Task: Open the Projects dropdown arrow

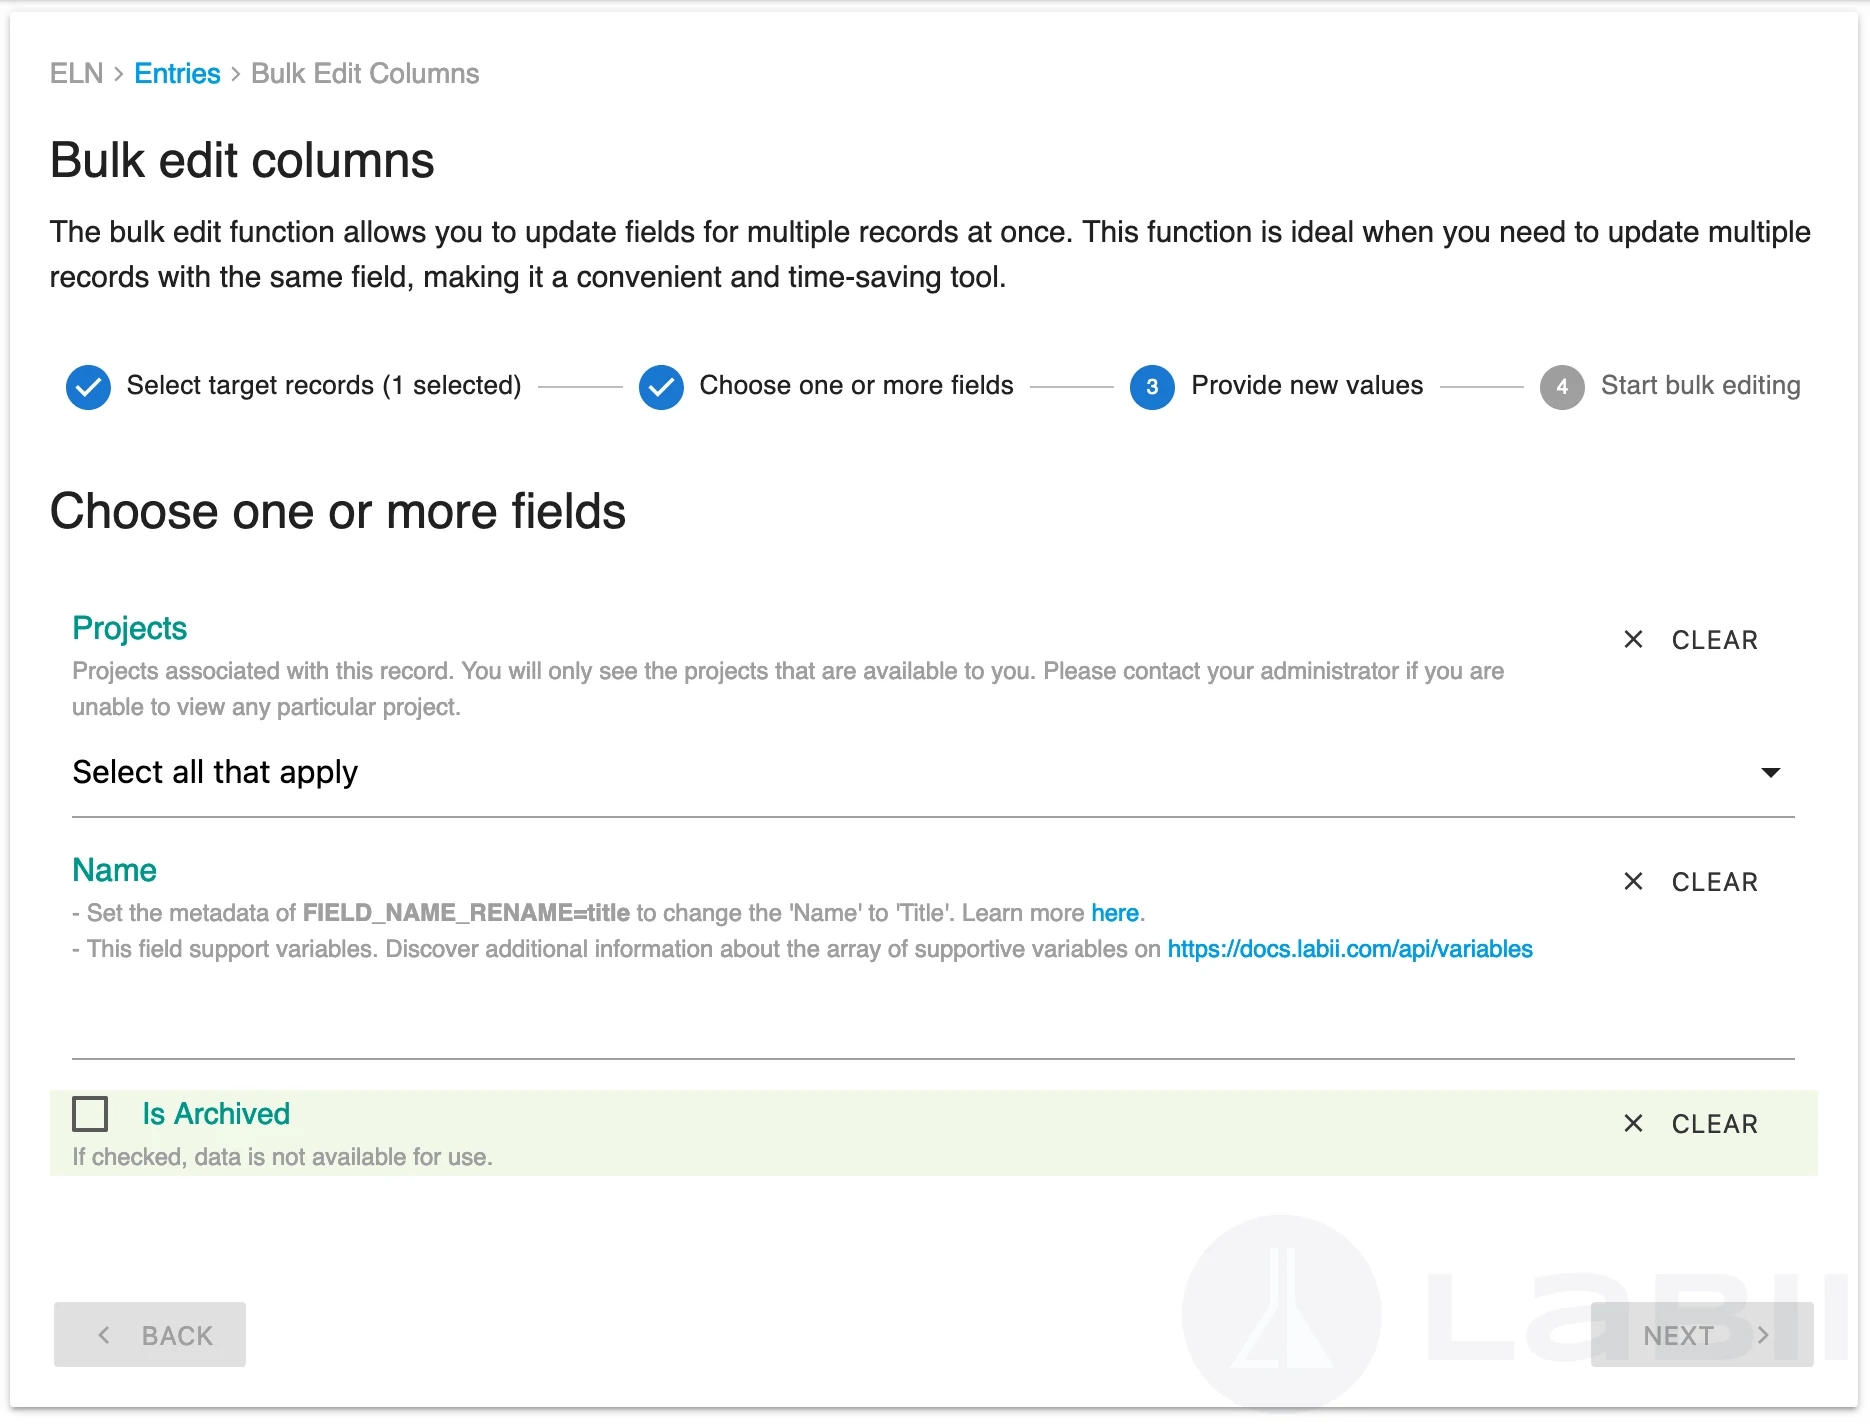Action: coord(1770,772)
